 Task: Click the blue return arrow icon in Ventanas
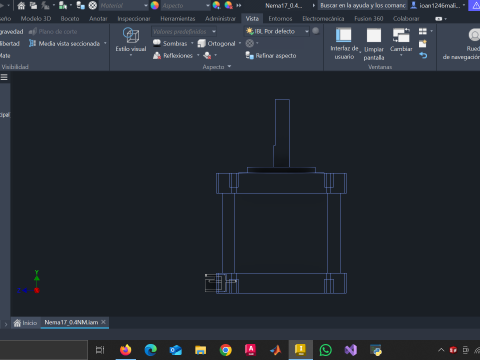[x=423, y=55]
